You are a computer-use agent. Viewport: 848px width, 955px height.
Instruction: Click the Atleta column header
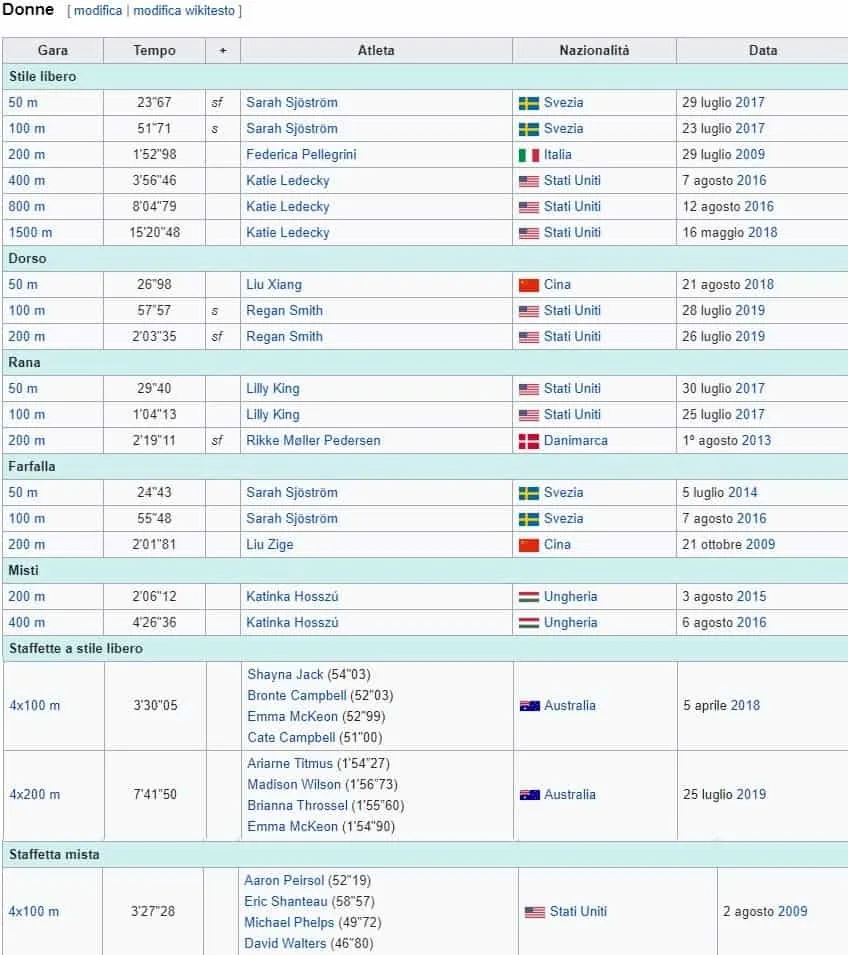tap(376, 50)
